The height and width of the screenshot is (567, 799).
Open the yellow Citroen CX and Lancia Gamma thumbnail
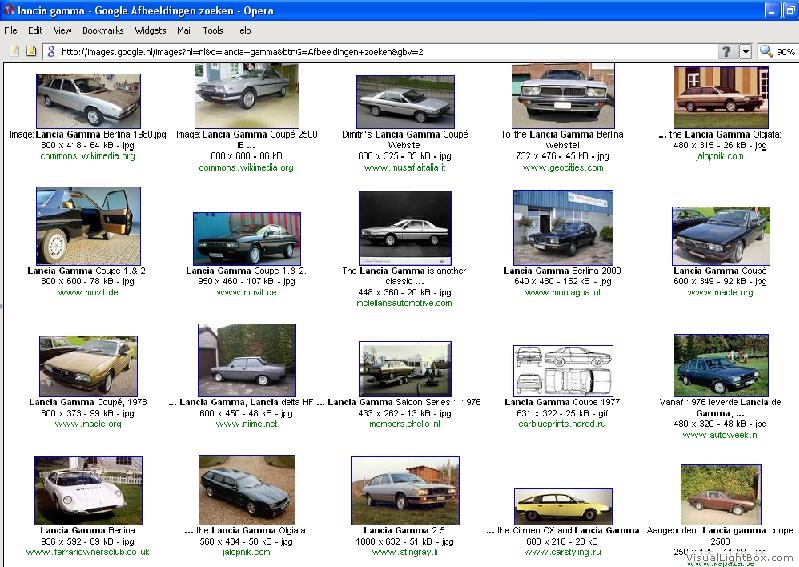pyautogui.click(x=563, y=506)
